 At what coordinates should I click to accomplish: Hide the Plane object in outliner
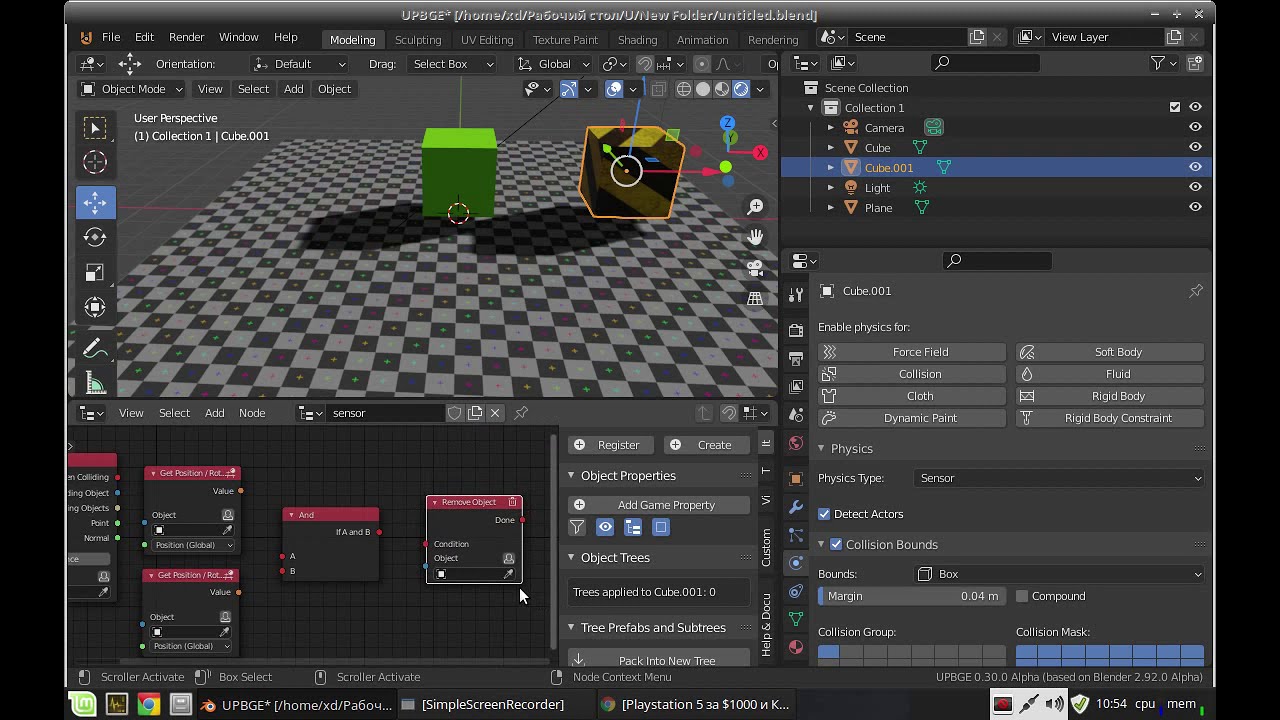click(1195, 208)
